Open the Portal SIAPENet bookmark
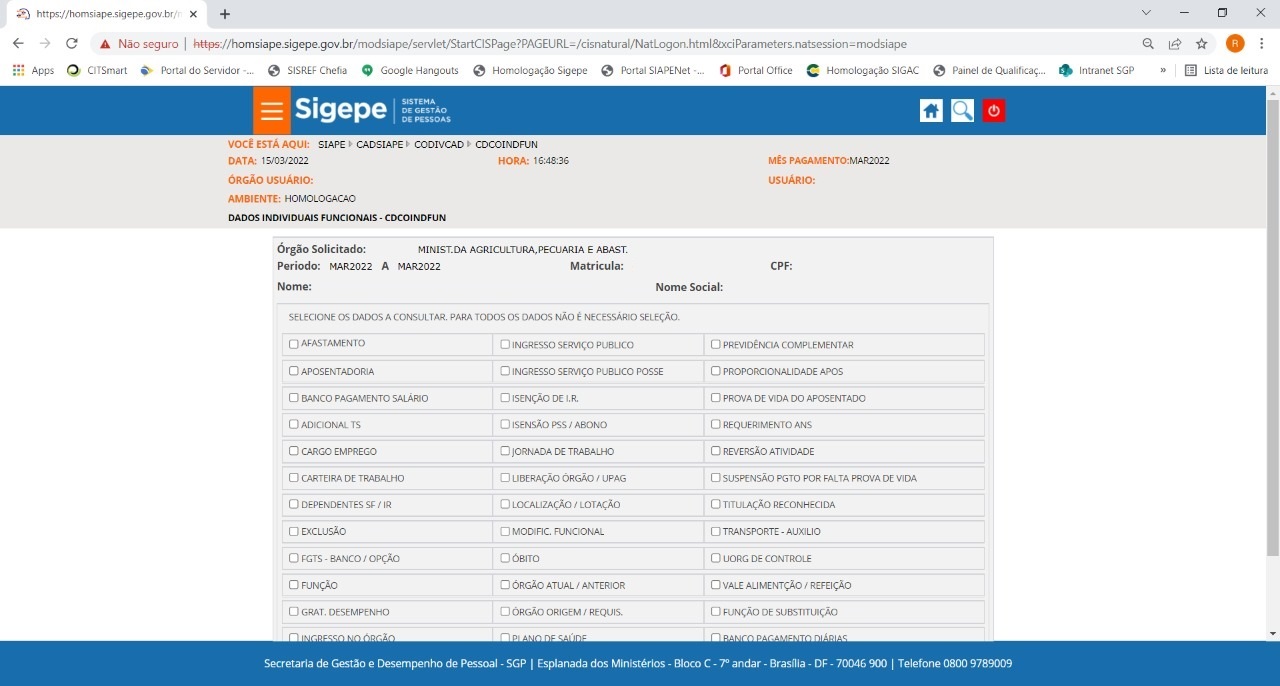 pyautogui.click(x=652, y=71)
